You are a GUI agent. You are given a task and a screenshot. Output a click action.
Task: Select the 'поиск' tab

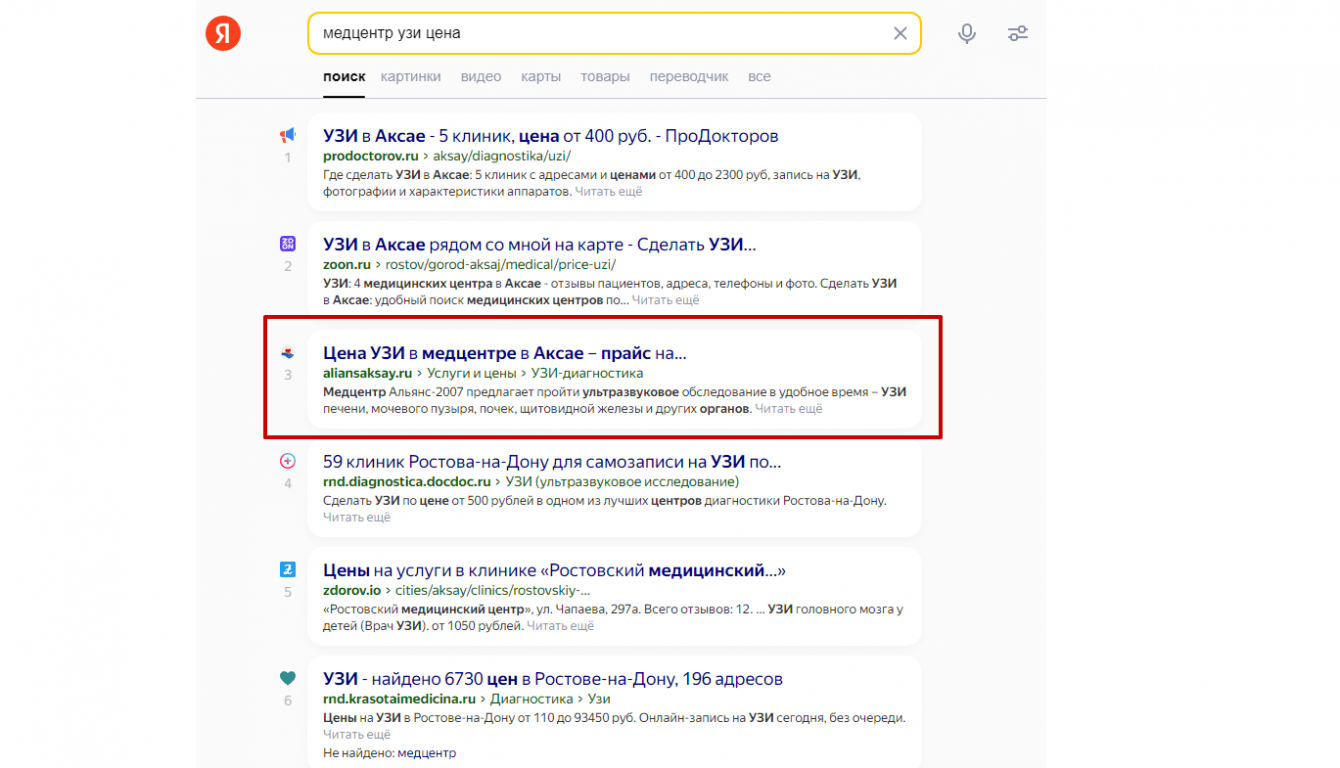pyautogui.click(x=344, y=77)
